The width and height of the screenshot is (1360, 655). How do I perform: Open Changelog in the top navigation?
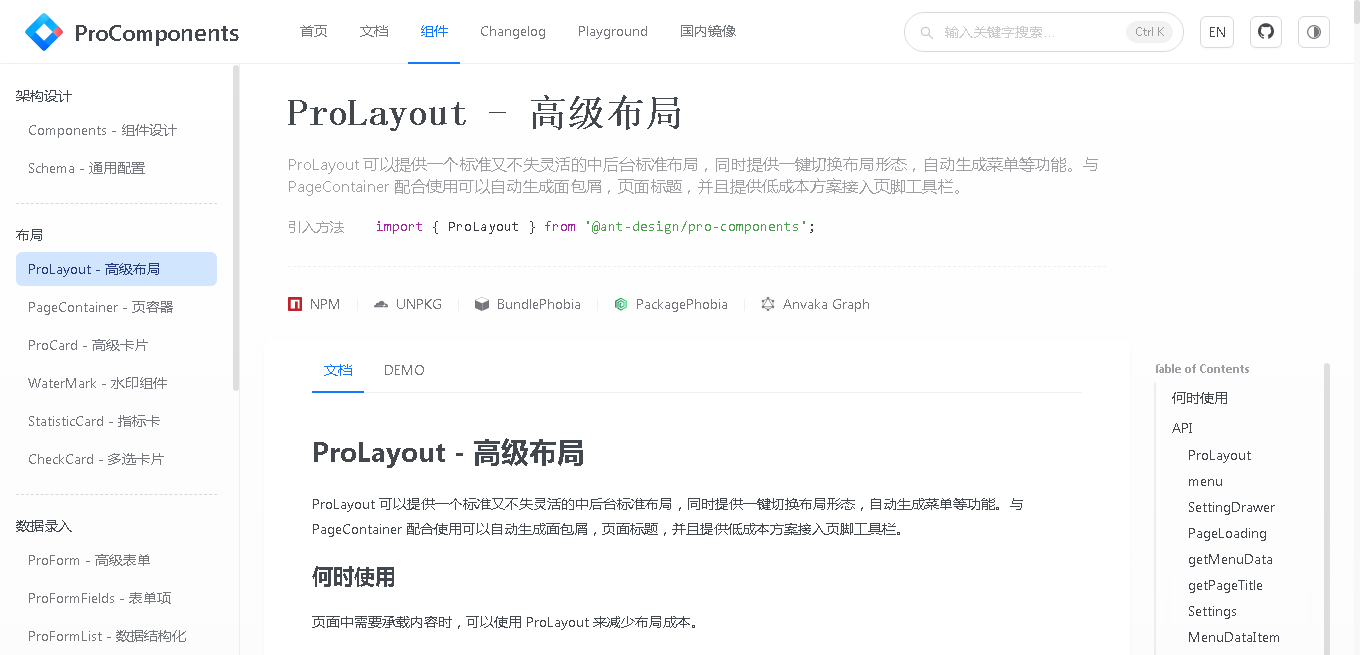[x=513, y=32]
